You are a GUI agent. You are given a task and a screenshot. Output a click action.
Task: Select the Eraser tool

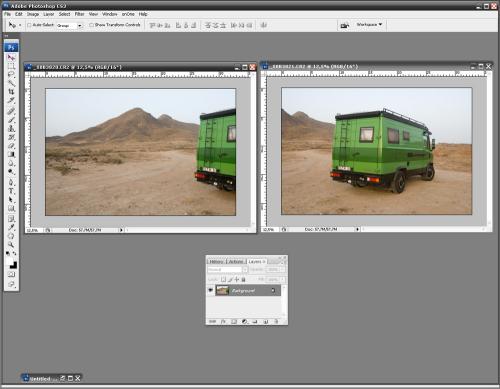click(x=11, y=146)
